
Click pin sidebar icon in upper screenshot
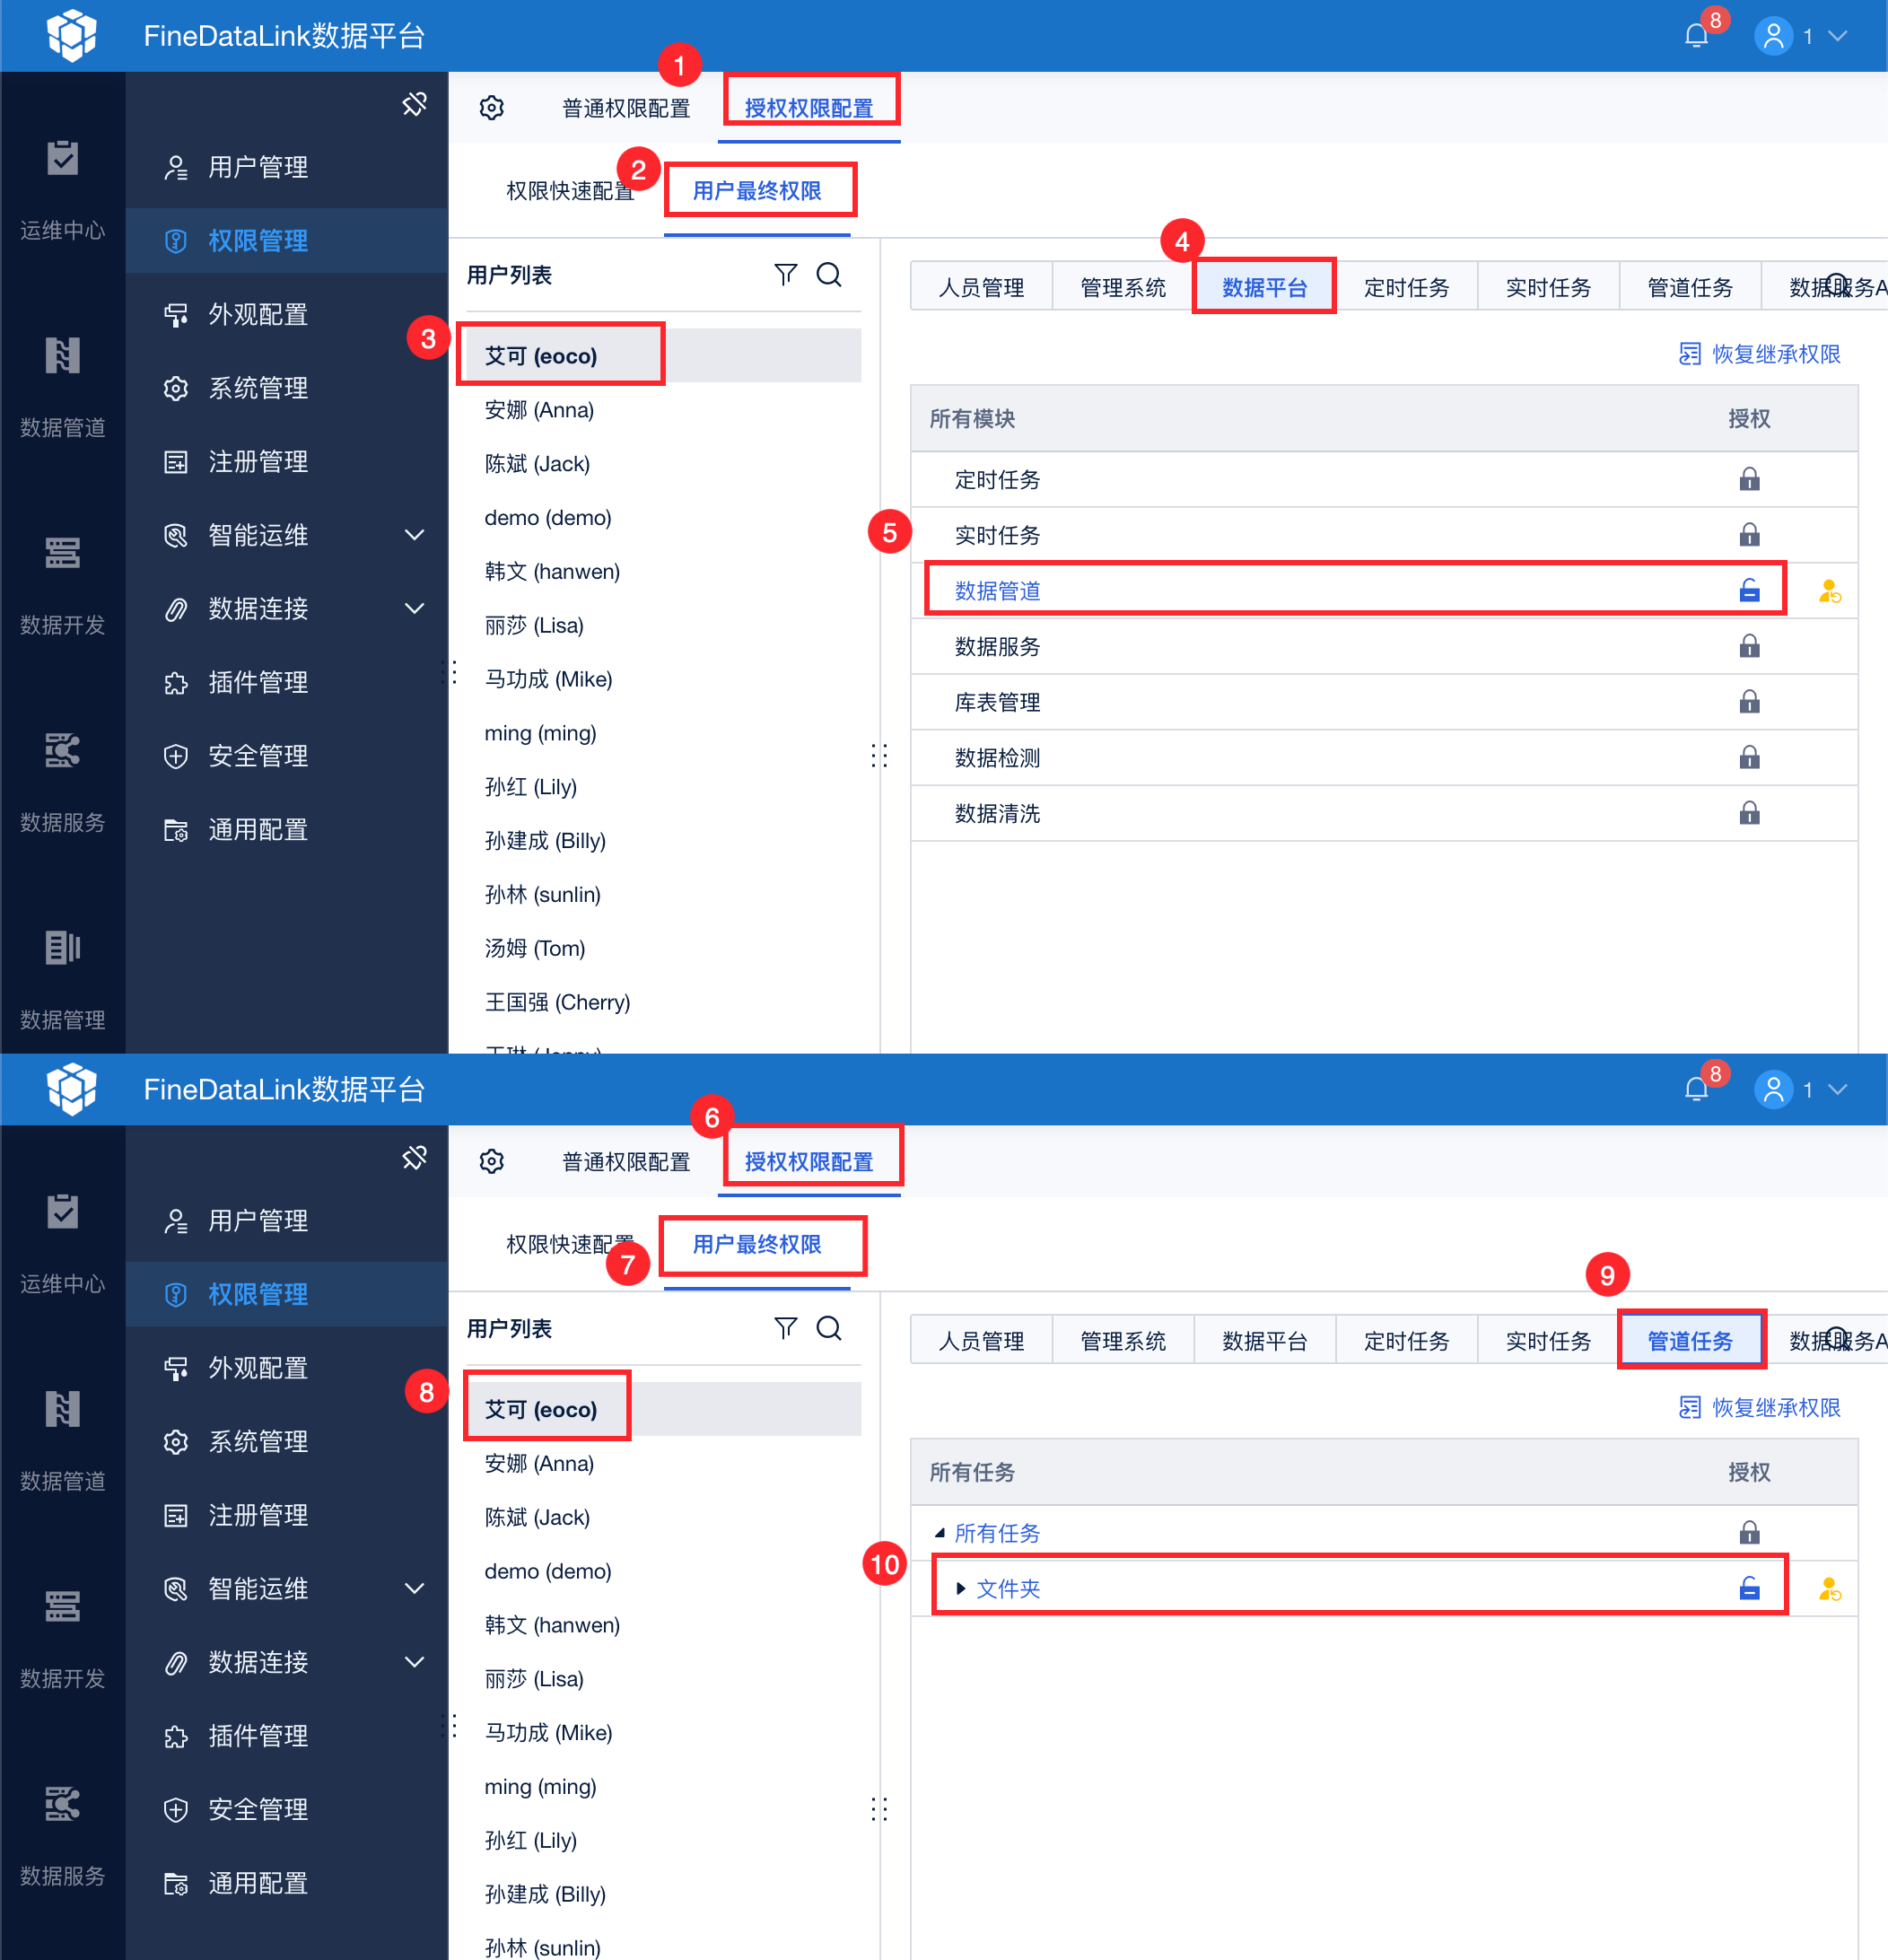414,104
